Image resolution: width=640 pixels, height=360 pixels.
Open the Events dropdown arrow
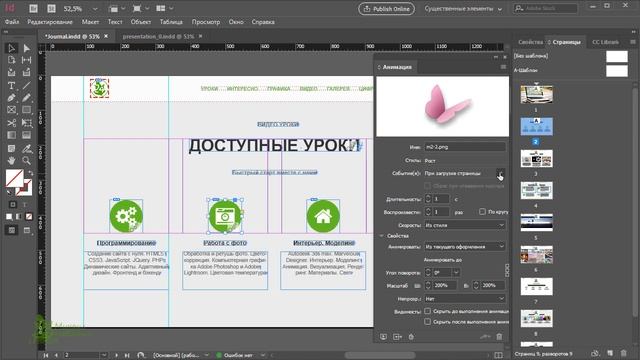coord(500,173)
